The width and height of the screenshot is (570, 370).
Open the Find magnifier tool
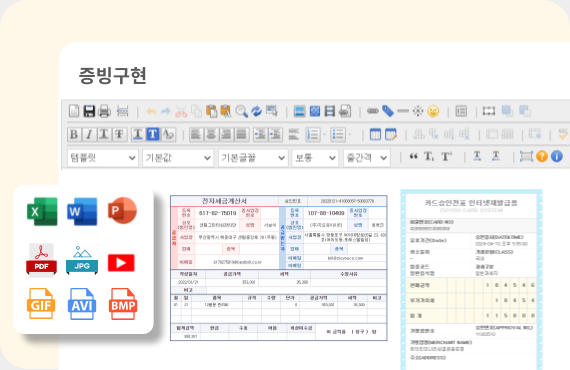[241, 111]
